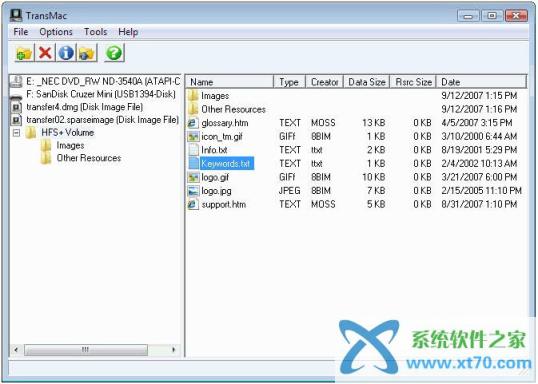Image resolution: width=538 pixels, height=384 pixels.
Task: Click the tree pane horizontal scrollbar thumb
Action: 86,350
